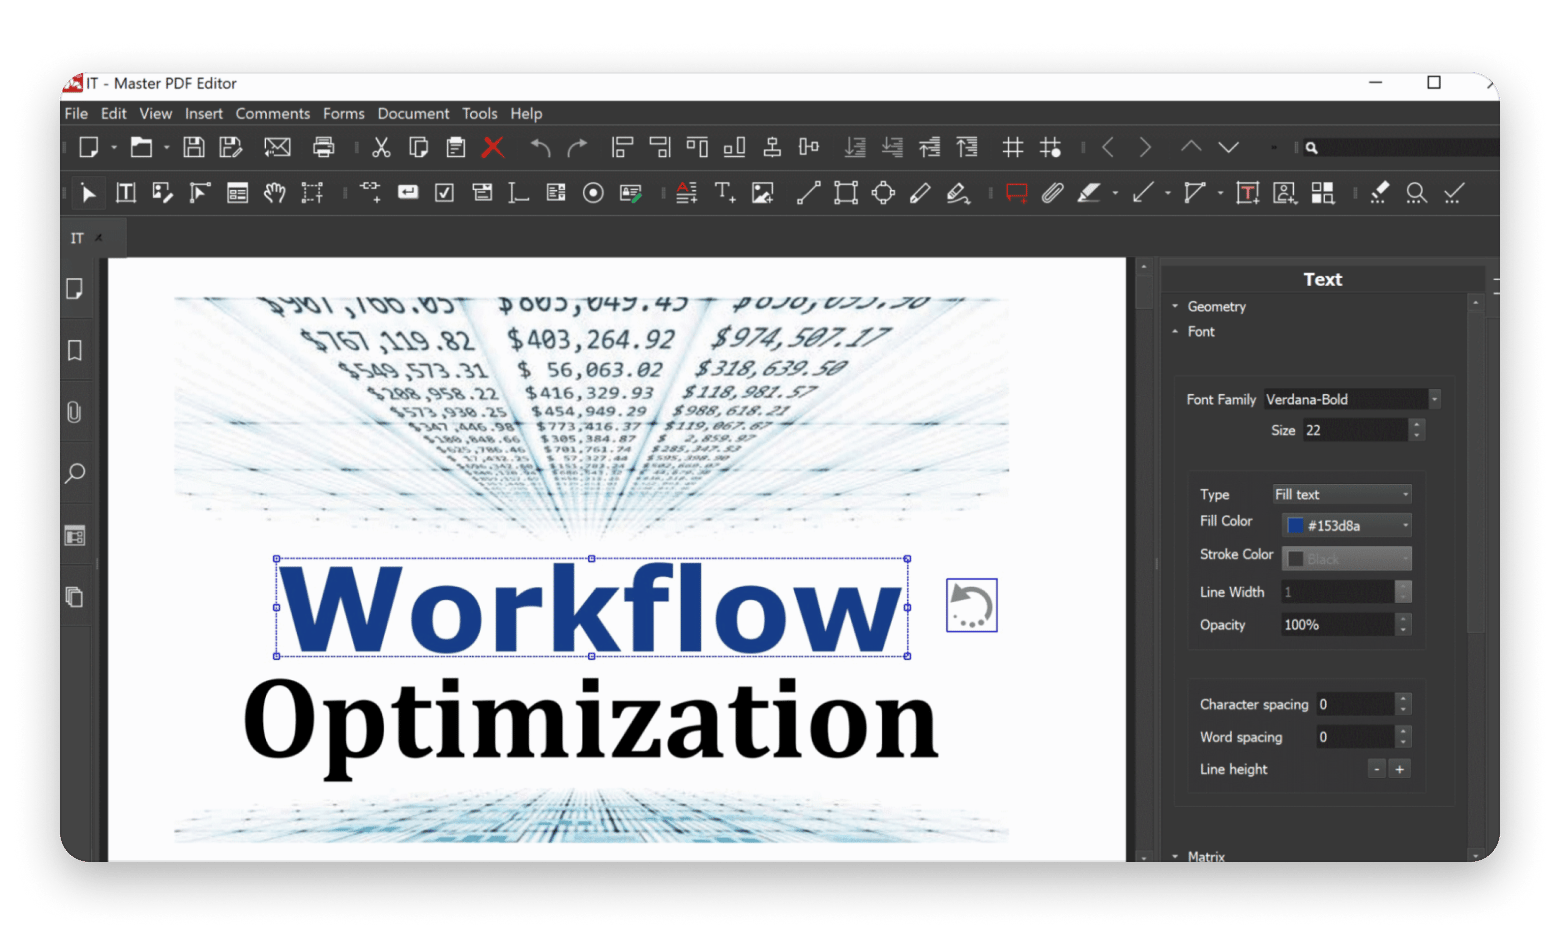Open the Bookmarks panel in left sidebar
Image resolution: width=1560 pixels, height=942 pixels.
click(x=75, y=351)
